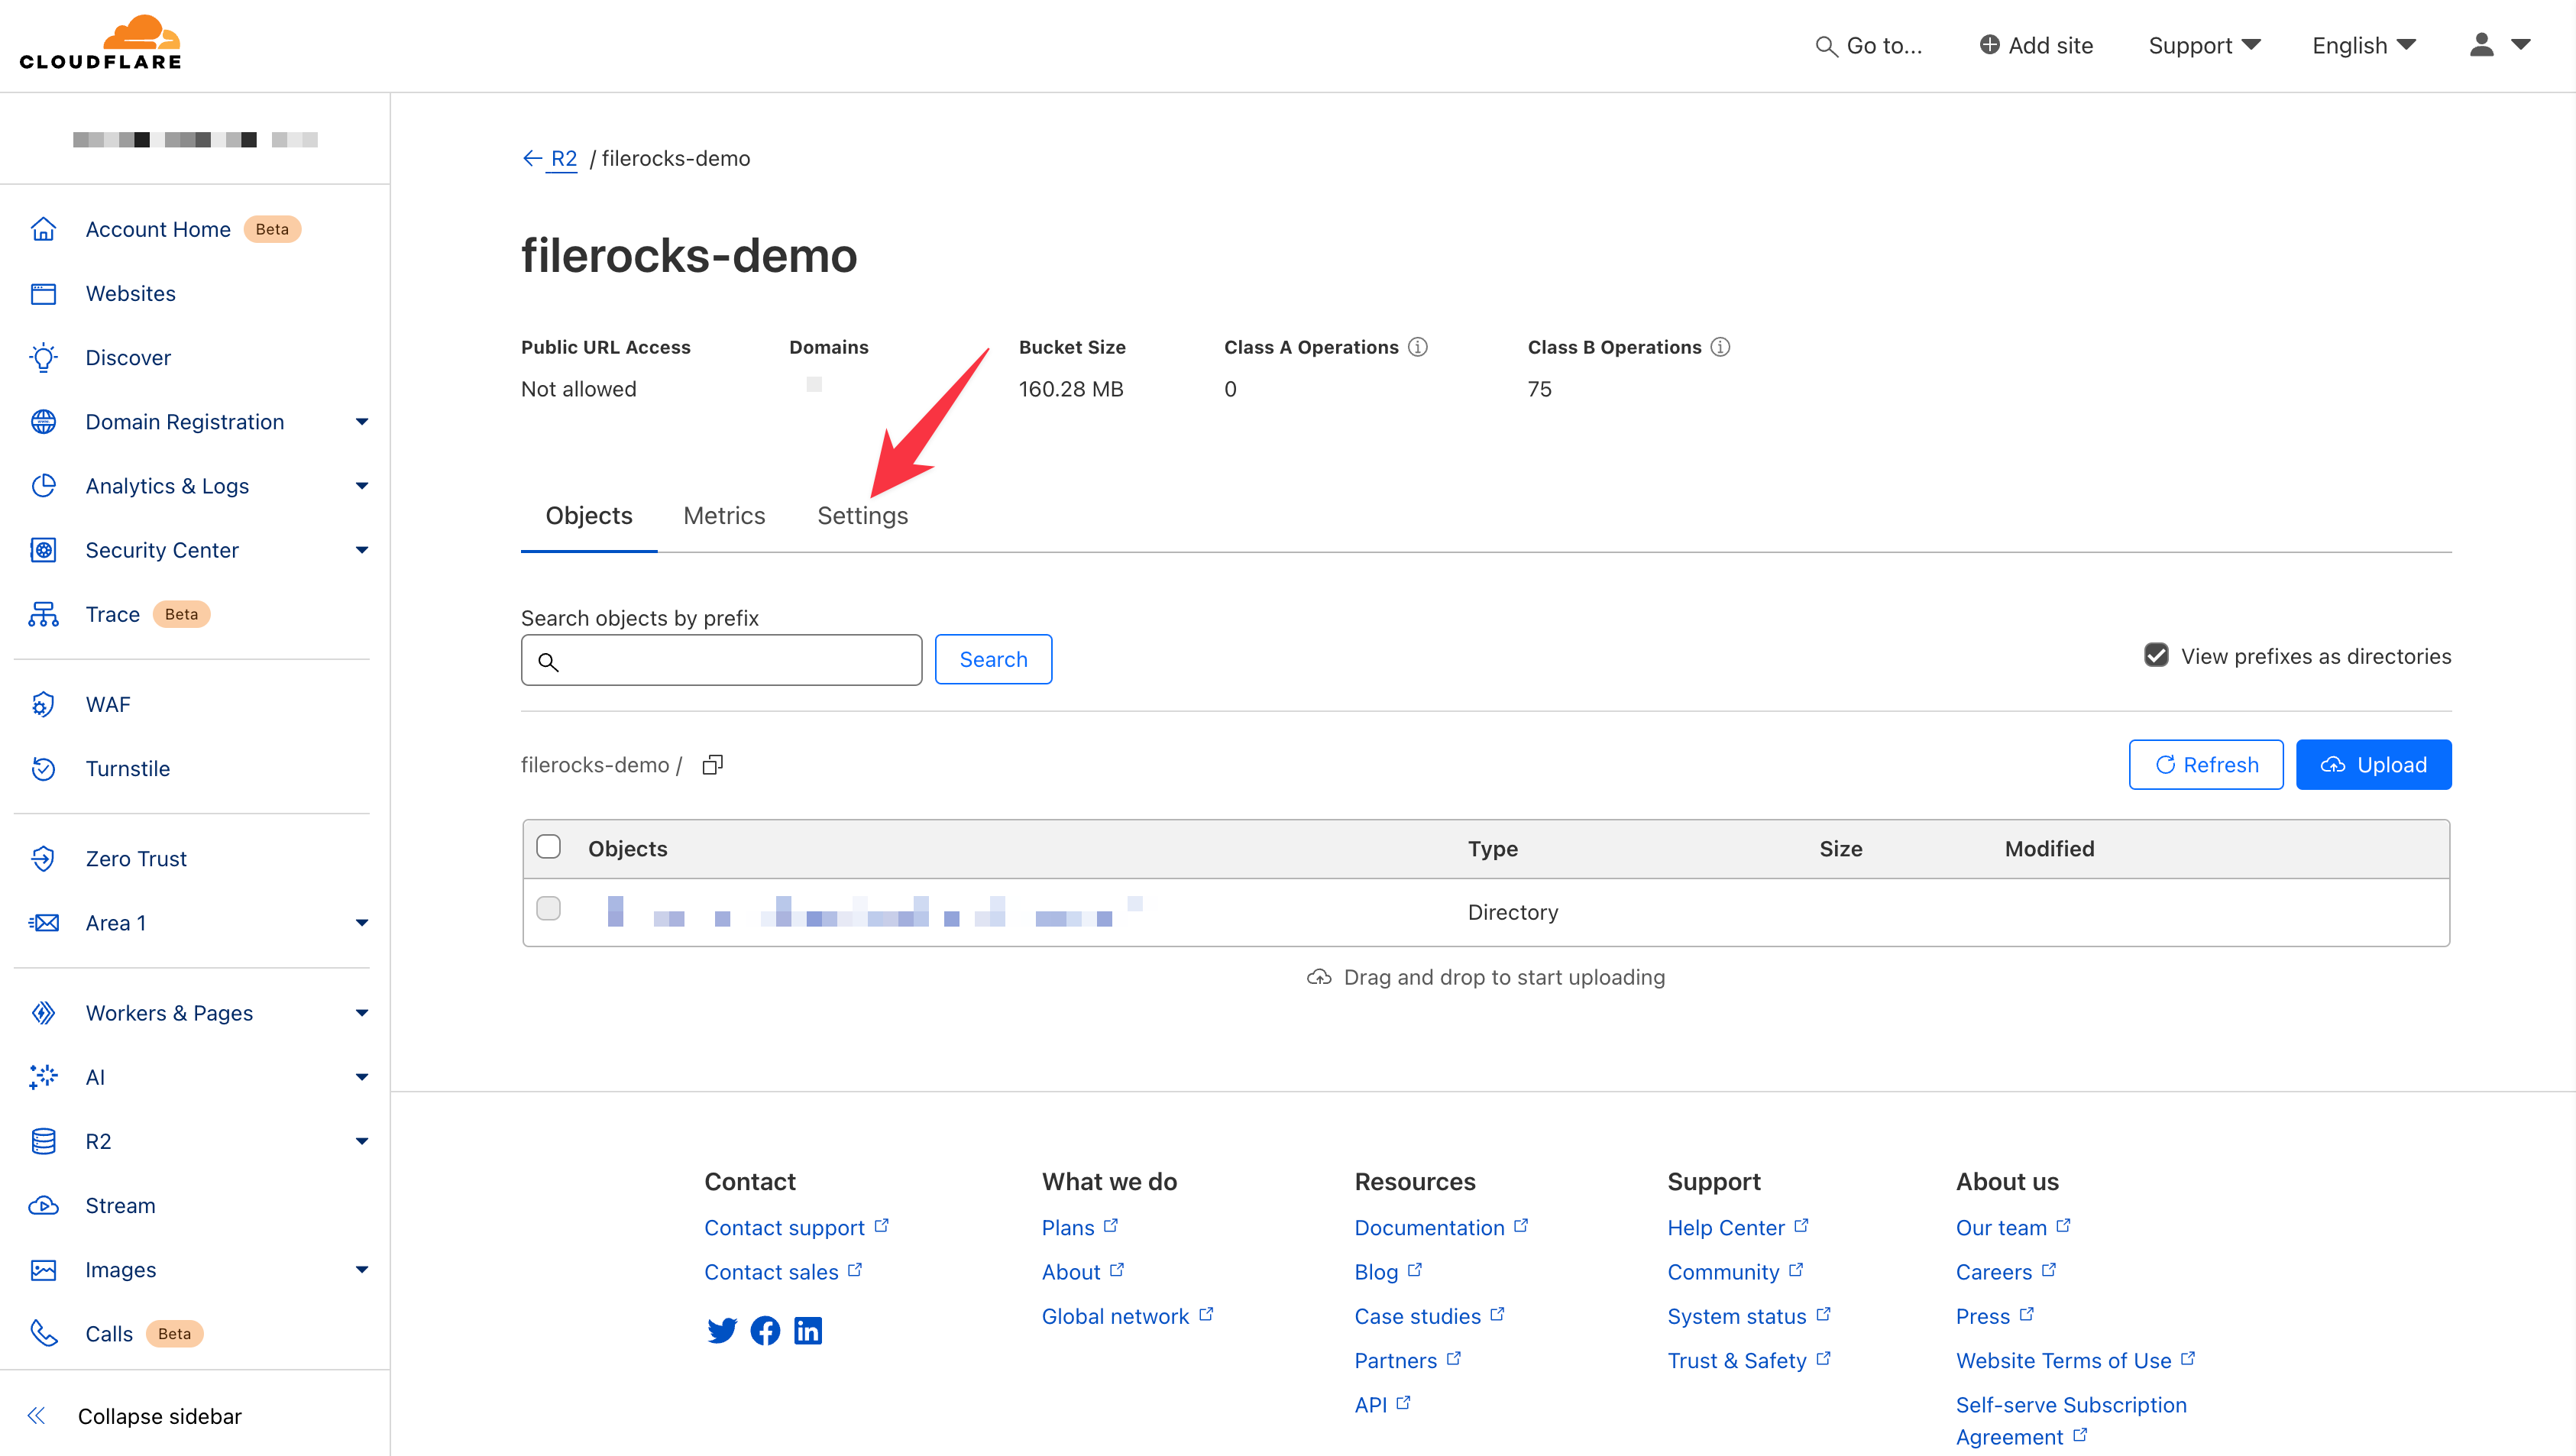2576x1456 pixels.
Task: Switch to the Objects tab
Action: [588, 515]
